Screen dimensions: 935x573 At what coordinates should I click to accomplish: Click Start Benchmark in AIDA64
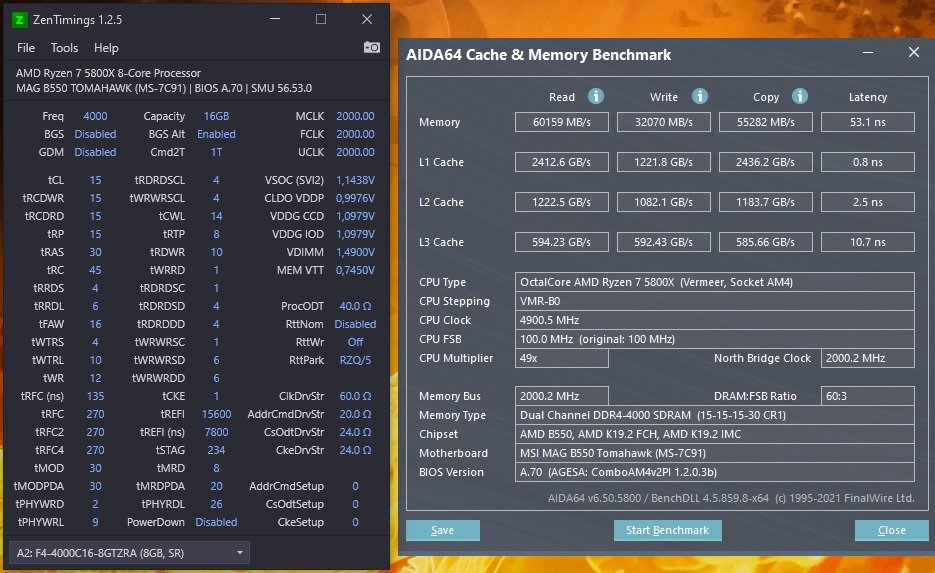tap(667, 530)
